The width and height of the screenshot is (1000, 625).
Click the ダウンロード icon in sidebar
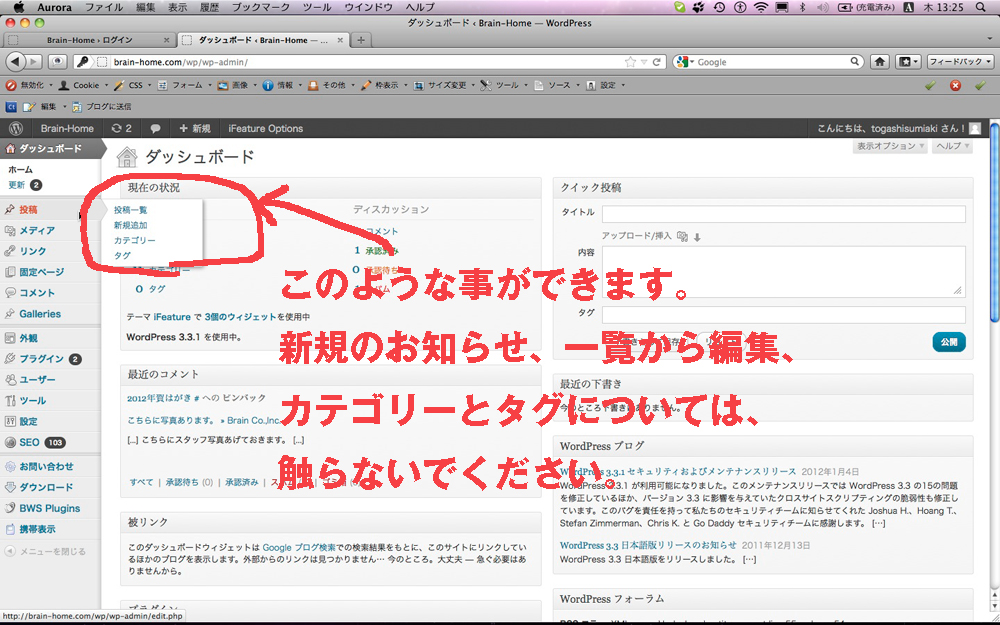[10, 487]
